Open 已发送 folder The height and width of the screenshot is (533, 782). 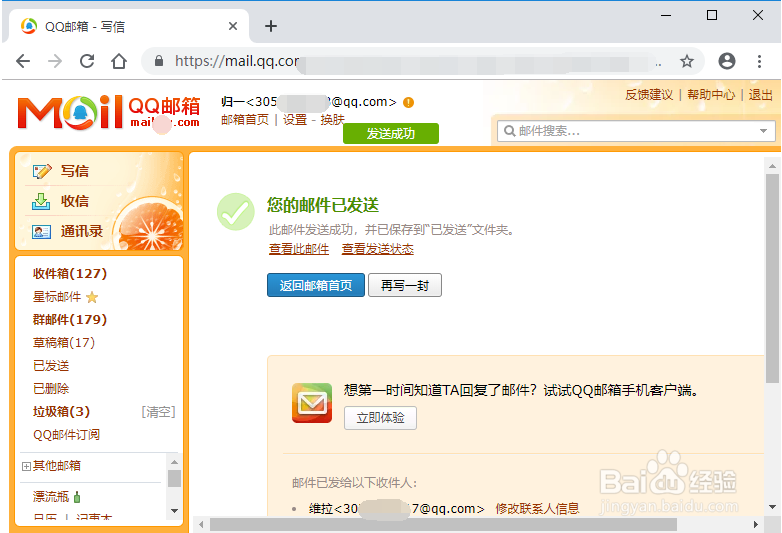51,365
